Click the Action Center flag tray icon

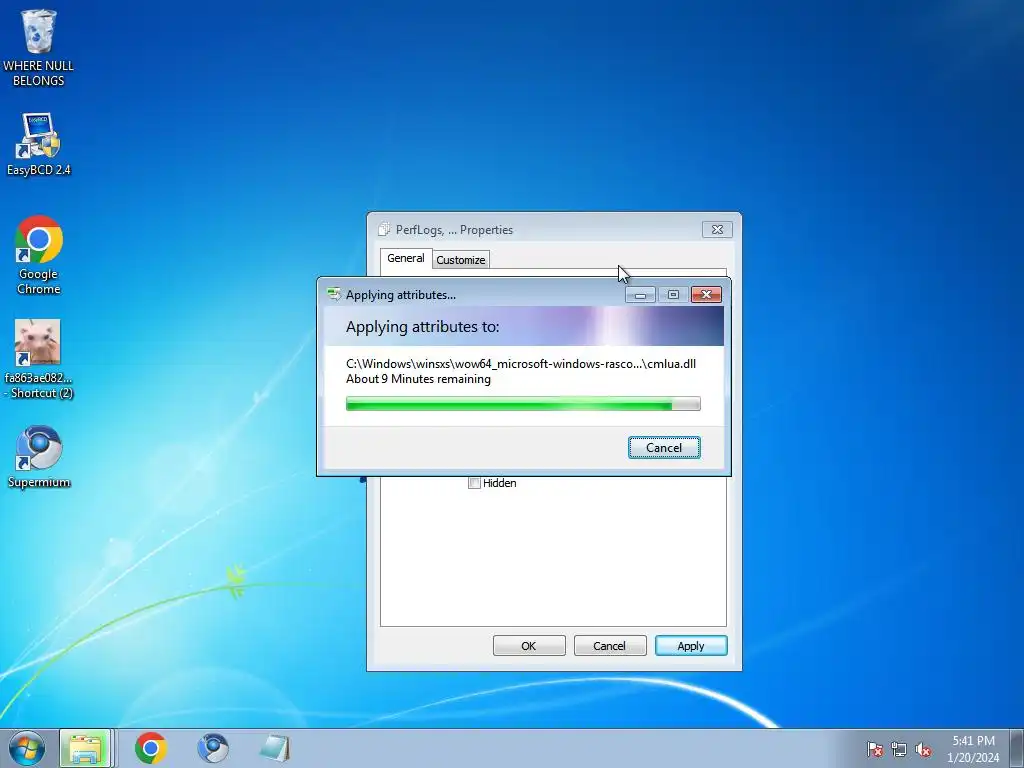click(875, 749)
